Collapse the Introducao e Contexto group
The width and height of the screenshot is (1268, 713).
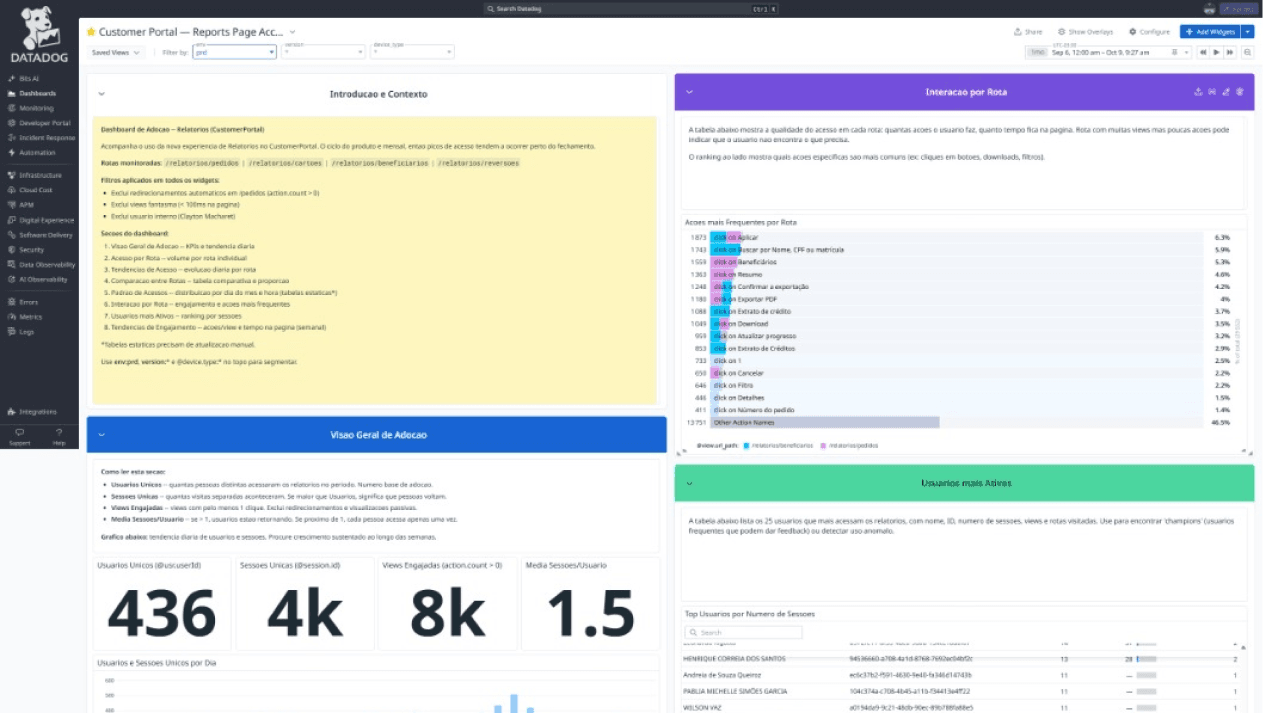pyautogui.click(x=101, y=94)
